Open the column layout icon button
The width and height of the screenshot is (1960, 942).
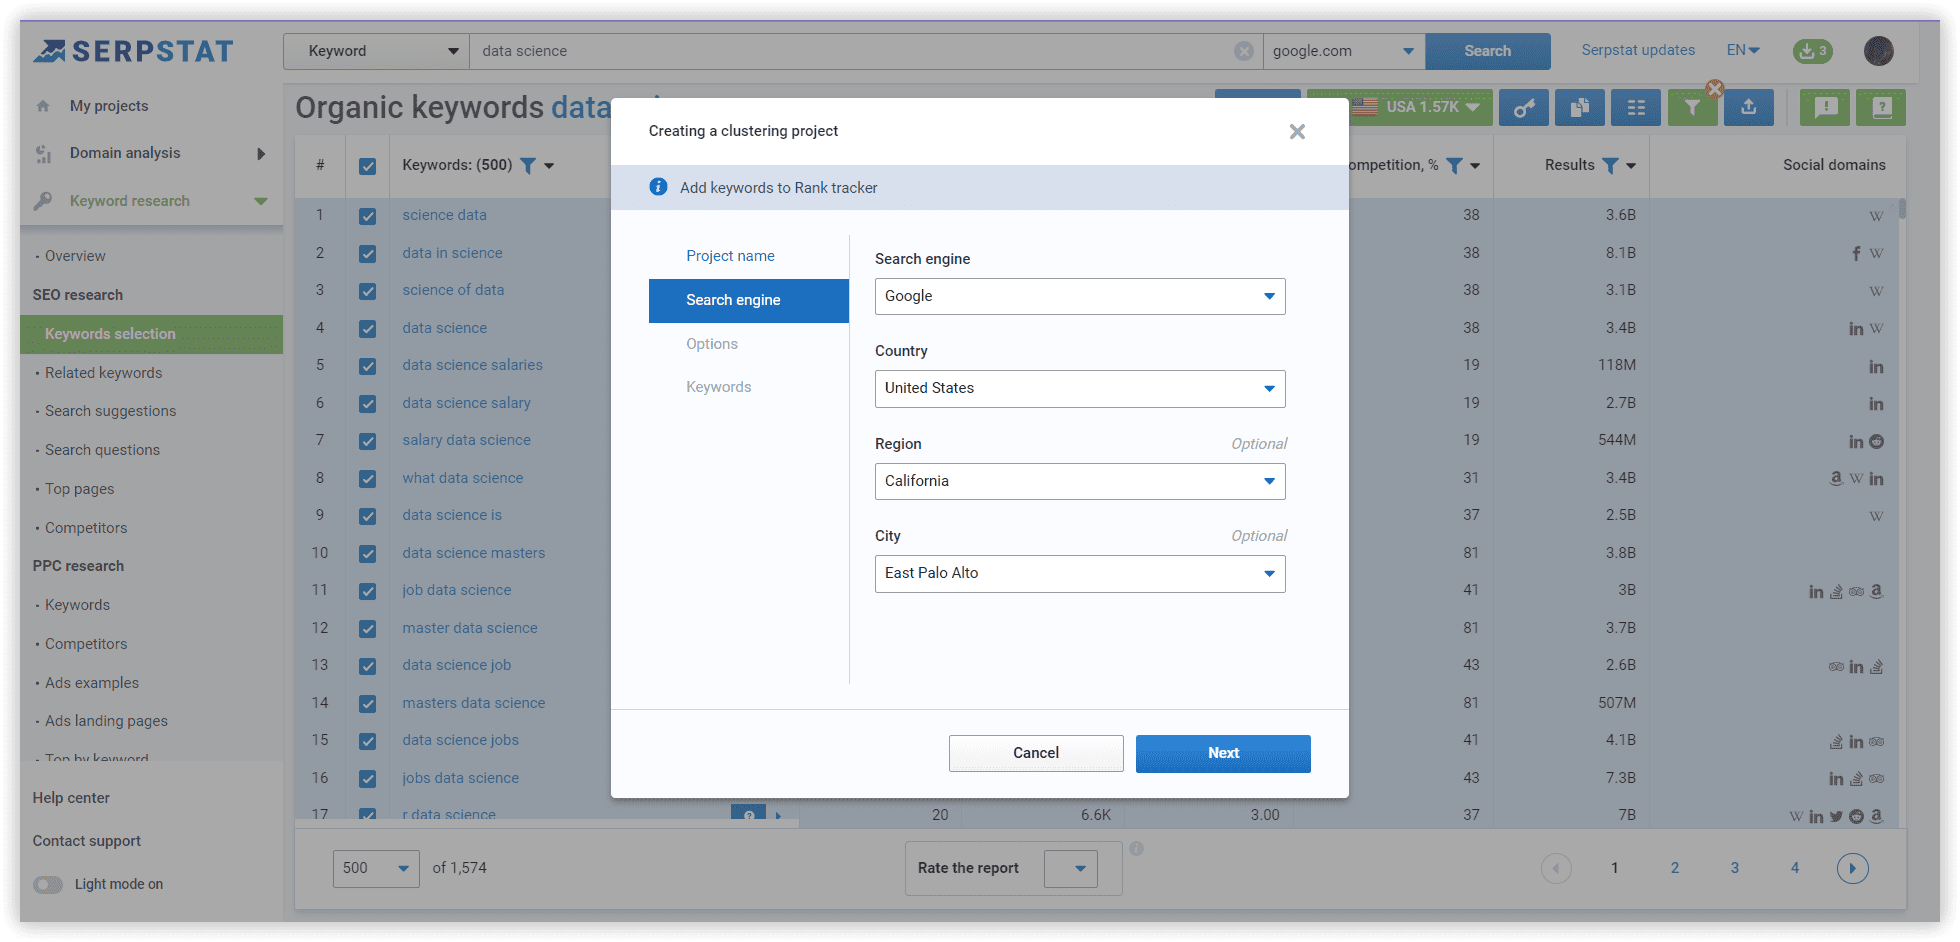tap(1636, 108)
